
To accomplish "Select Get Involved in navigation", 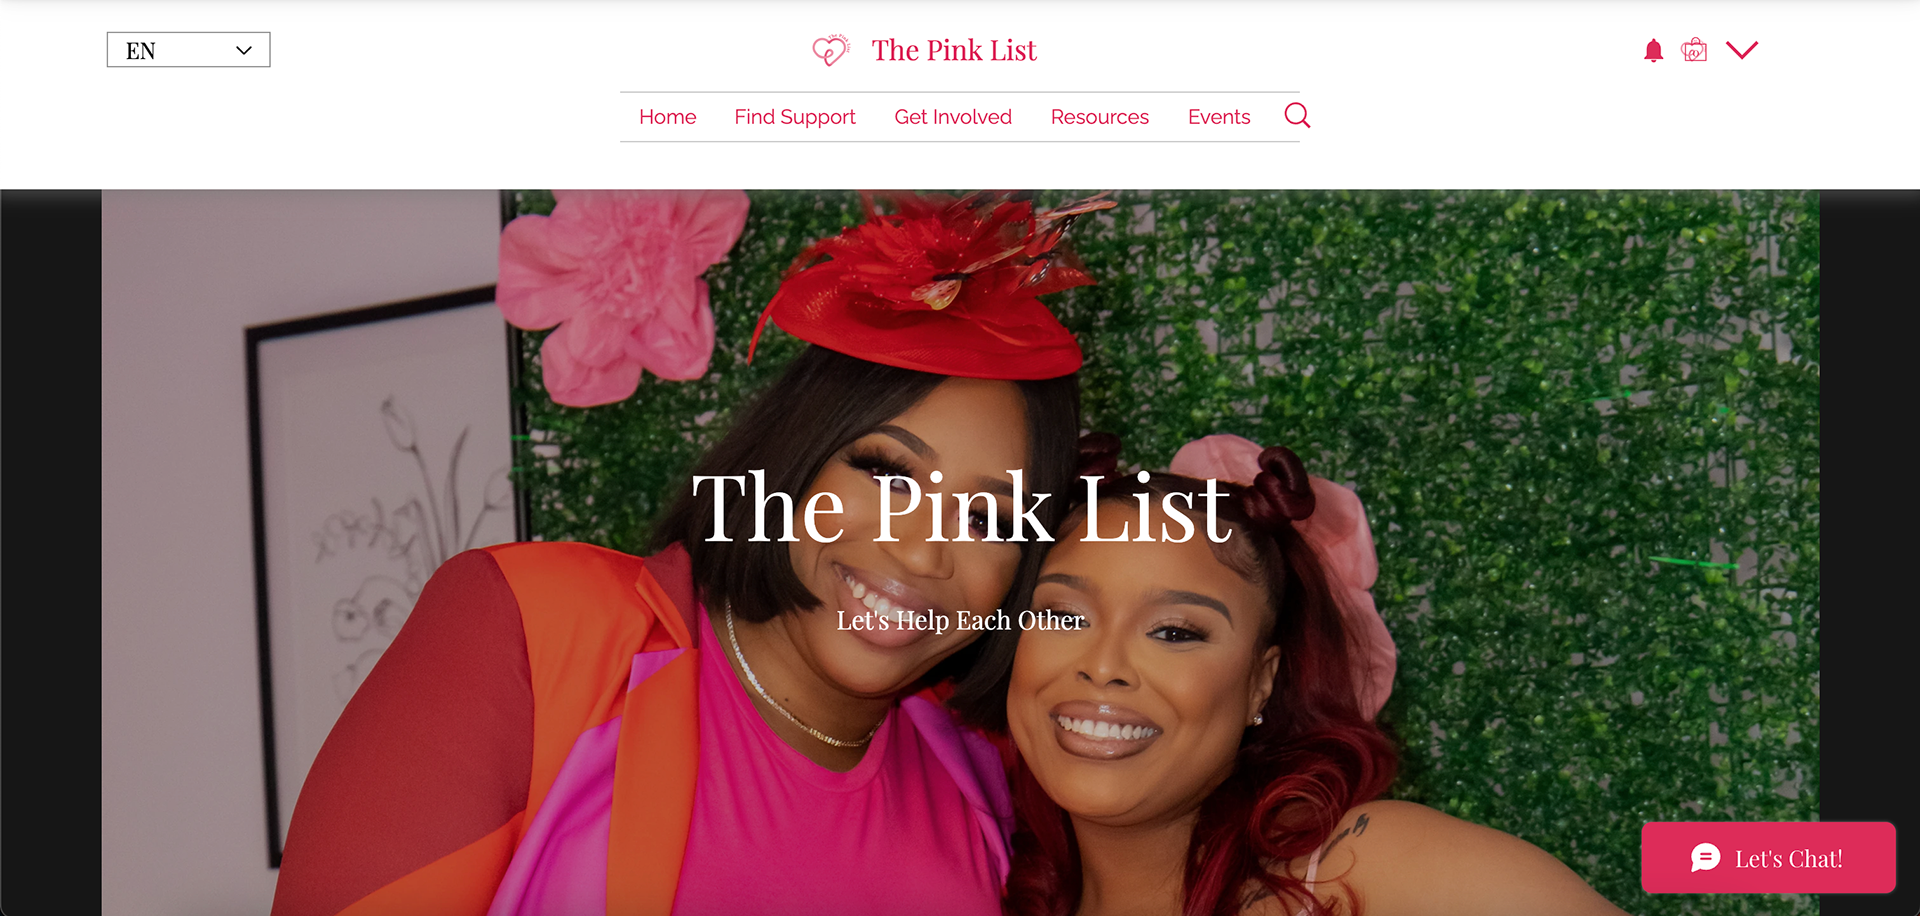I will coord(953,117).
